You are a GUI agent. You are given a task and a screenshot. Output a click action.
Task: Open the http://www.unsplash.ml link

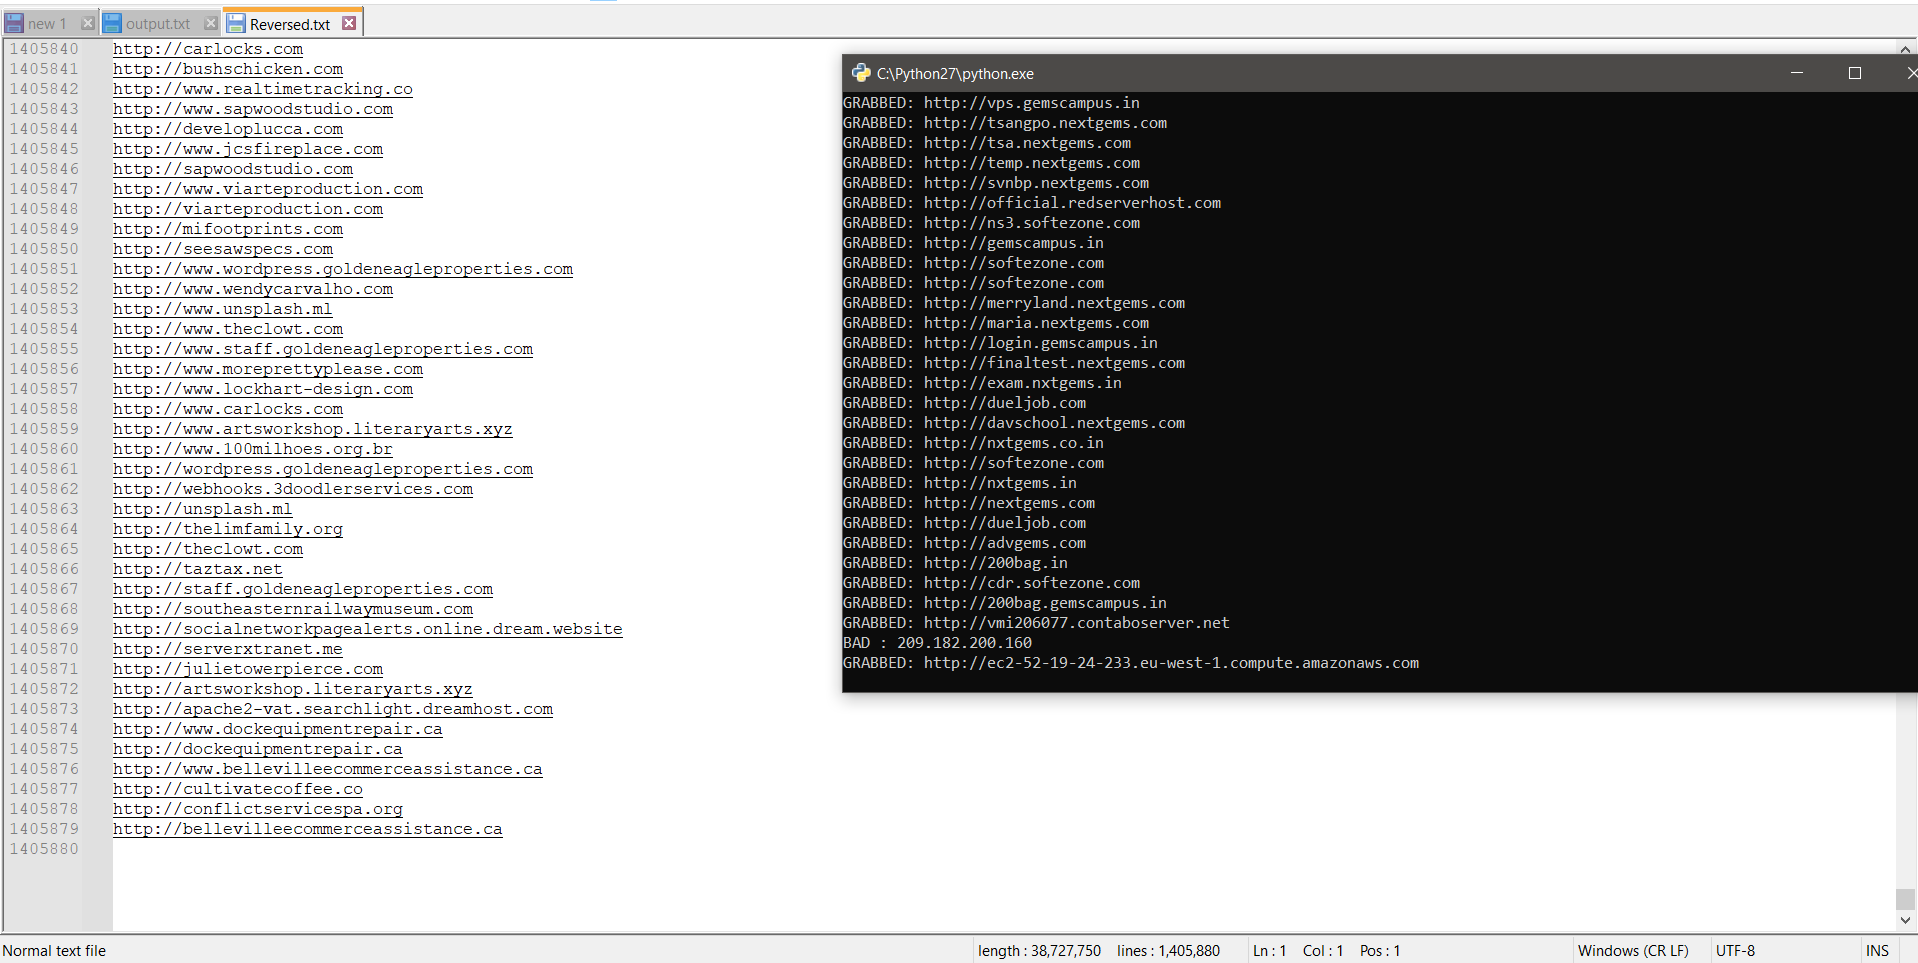point(222,309)
